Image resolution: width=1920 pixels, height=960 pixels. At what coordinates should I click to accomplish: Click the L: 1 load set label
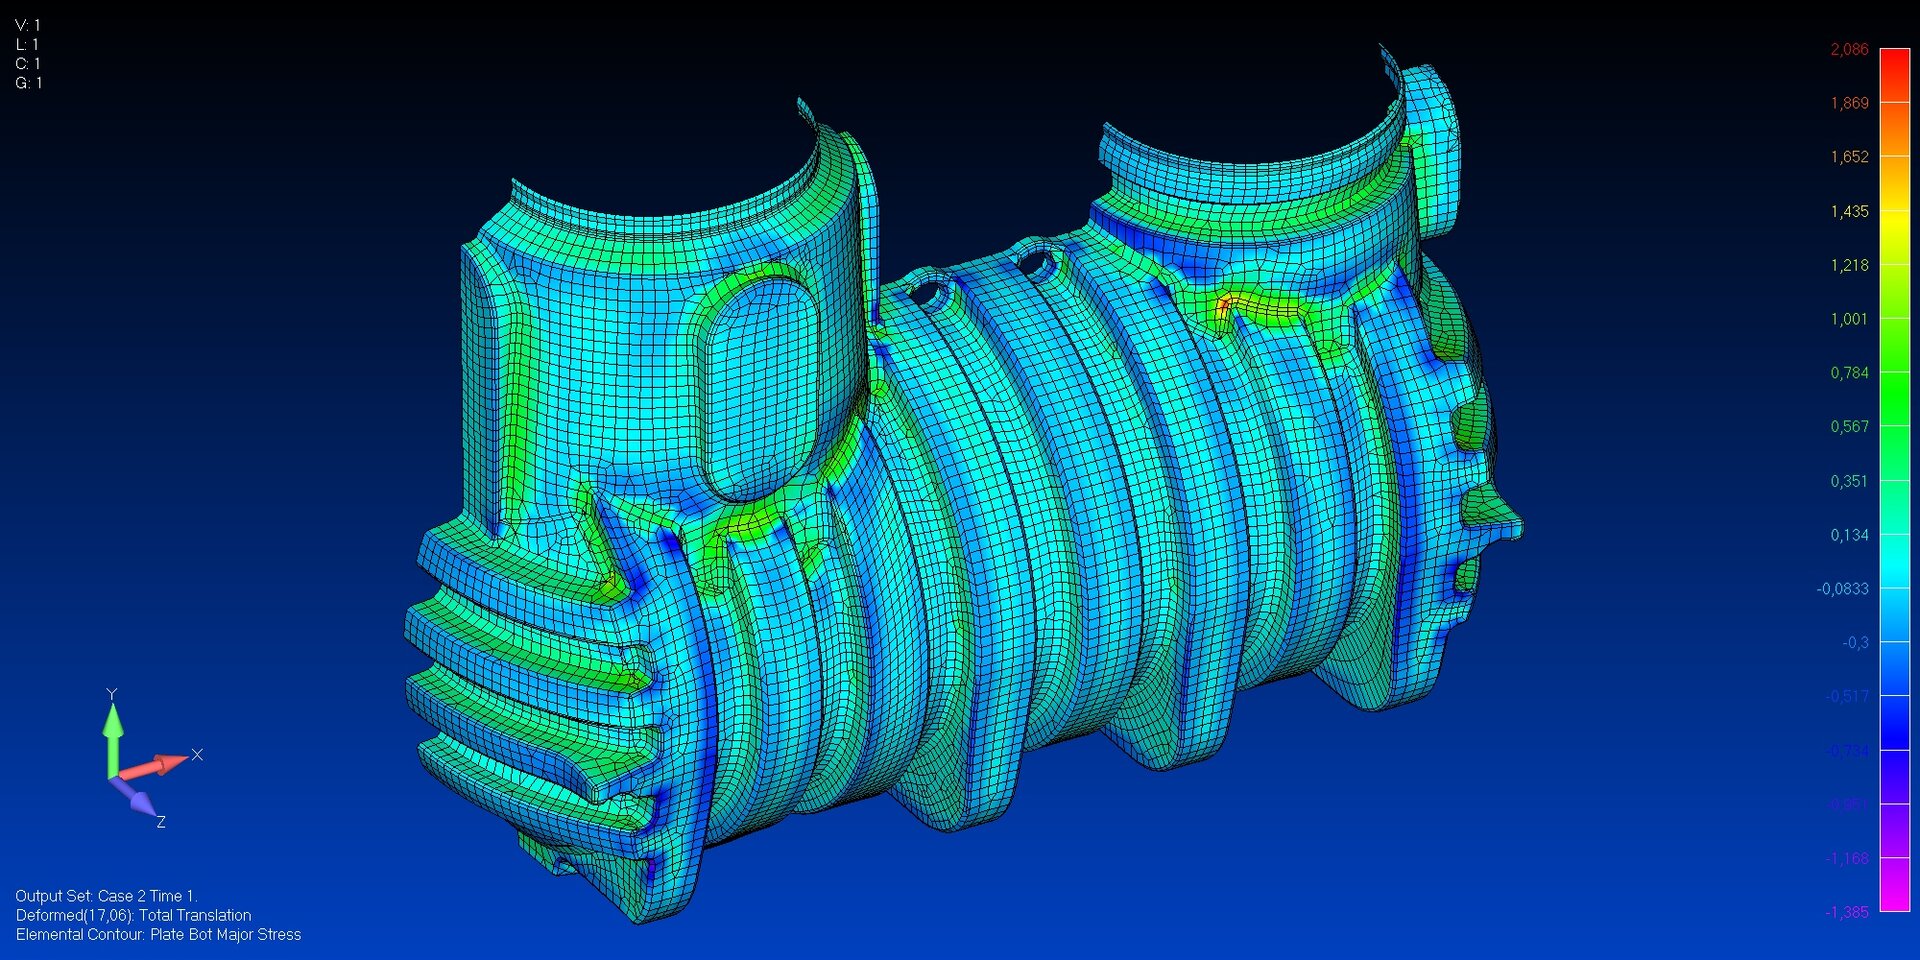pyautogui.click(x=28, y=44)
